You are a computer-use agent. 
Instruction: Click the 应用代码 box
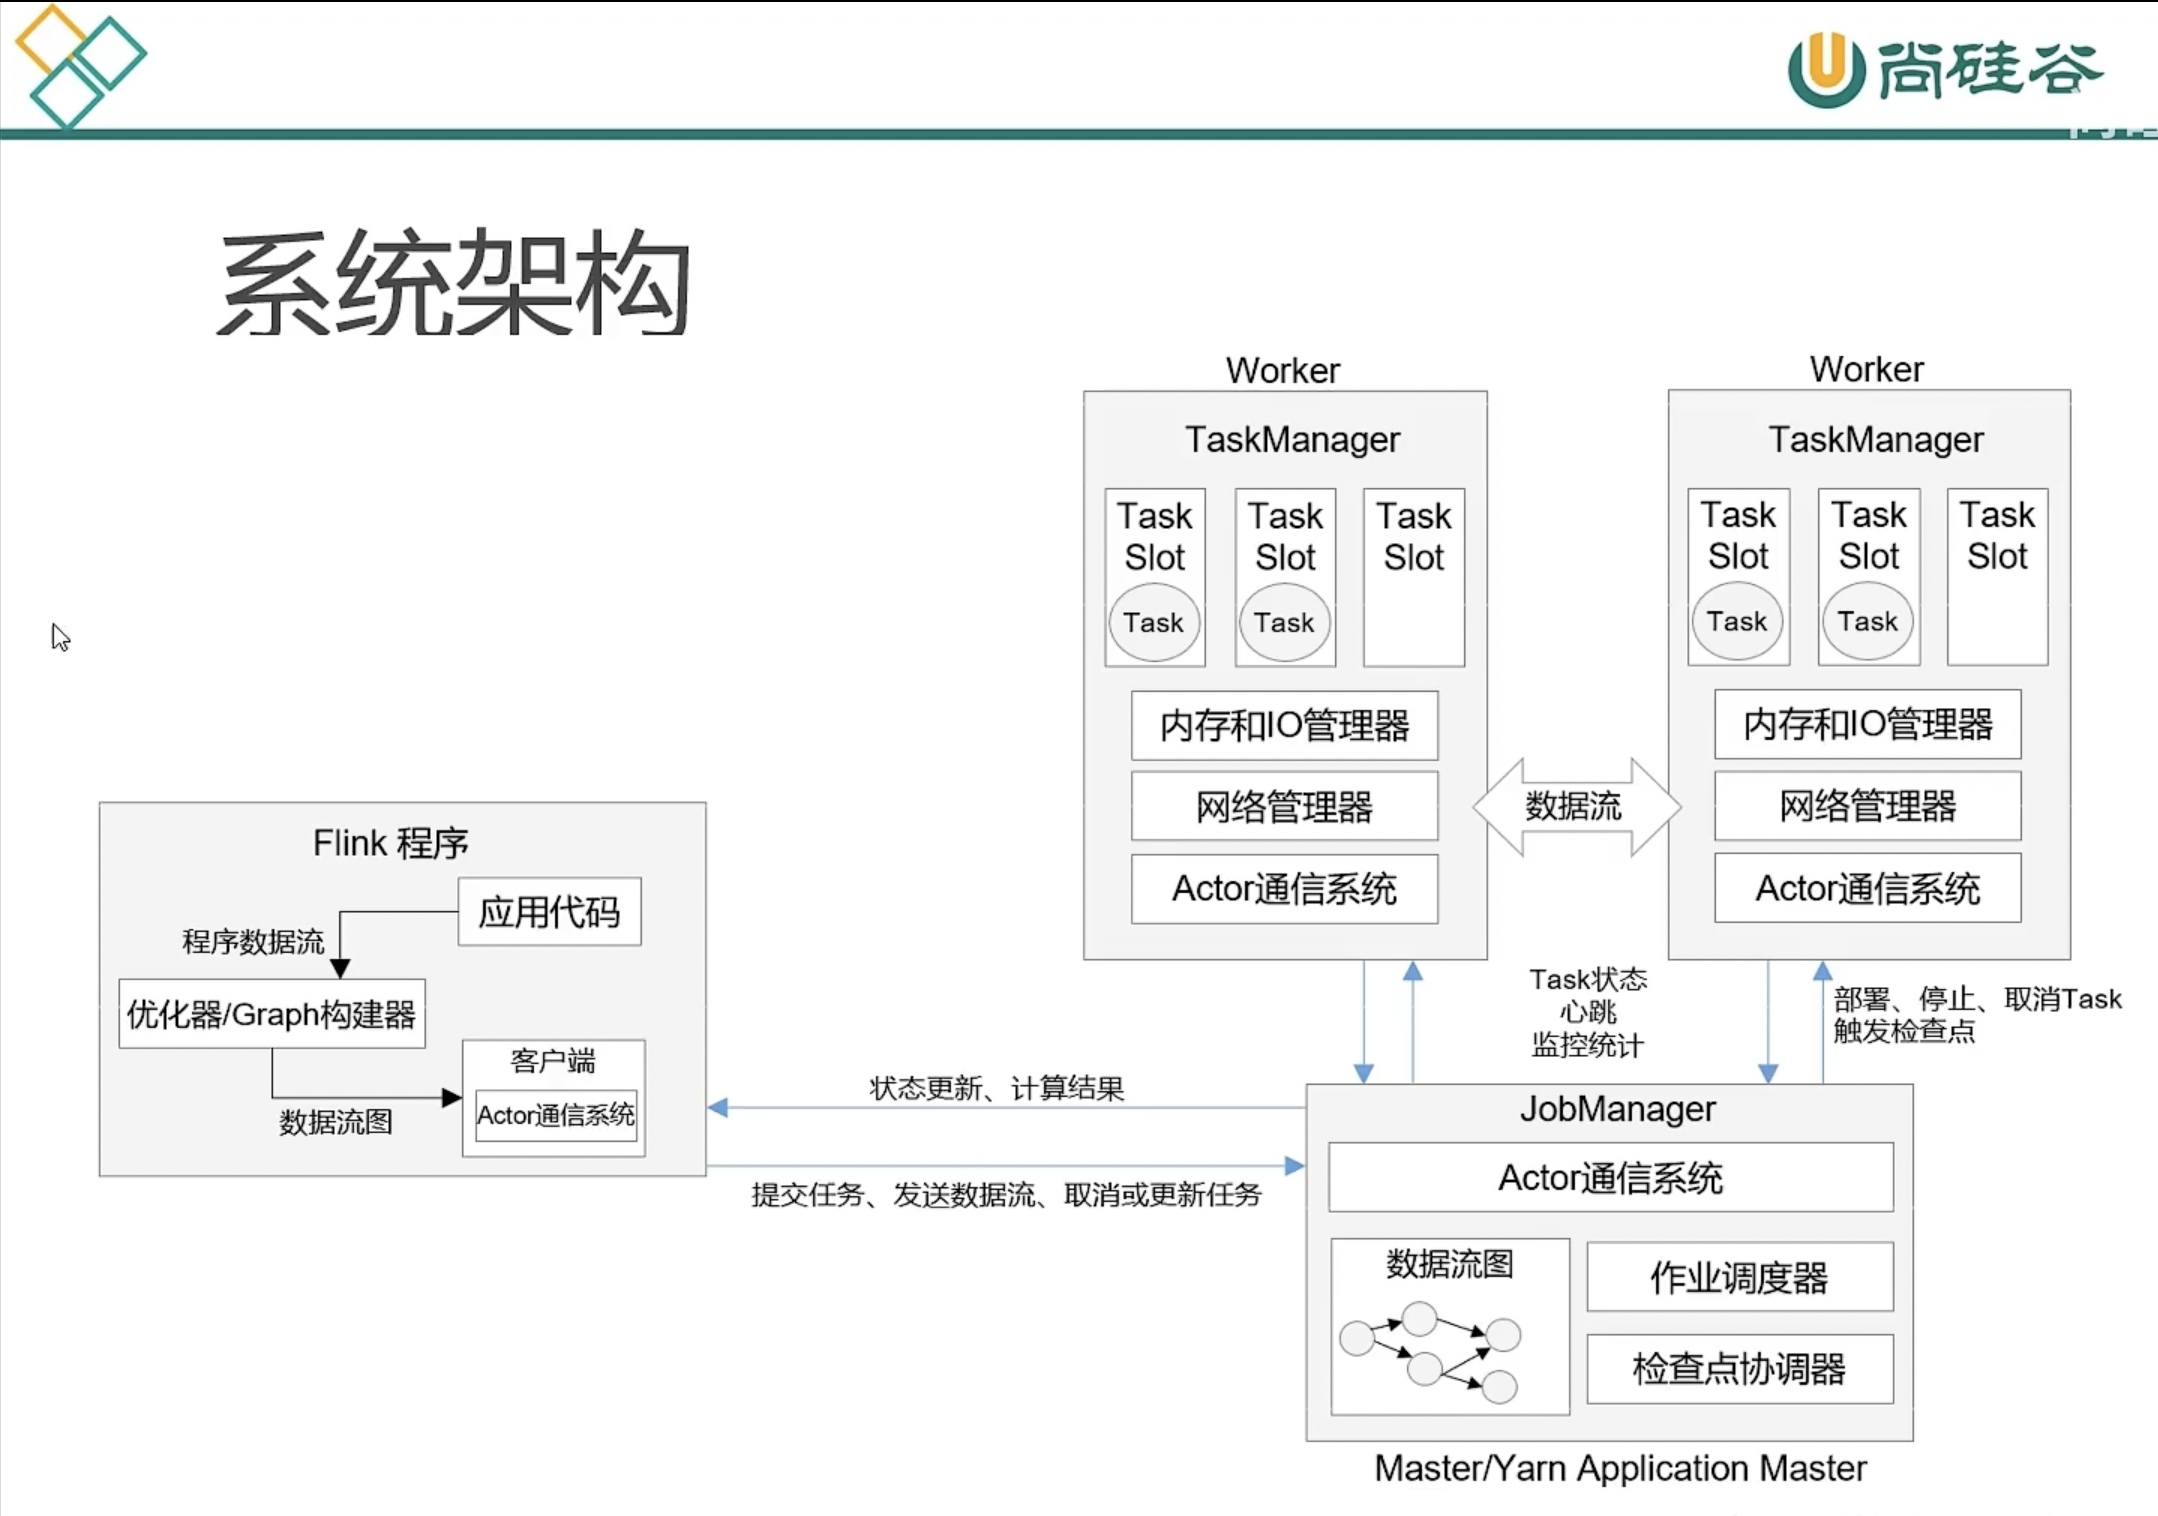(549, 911)
